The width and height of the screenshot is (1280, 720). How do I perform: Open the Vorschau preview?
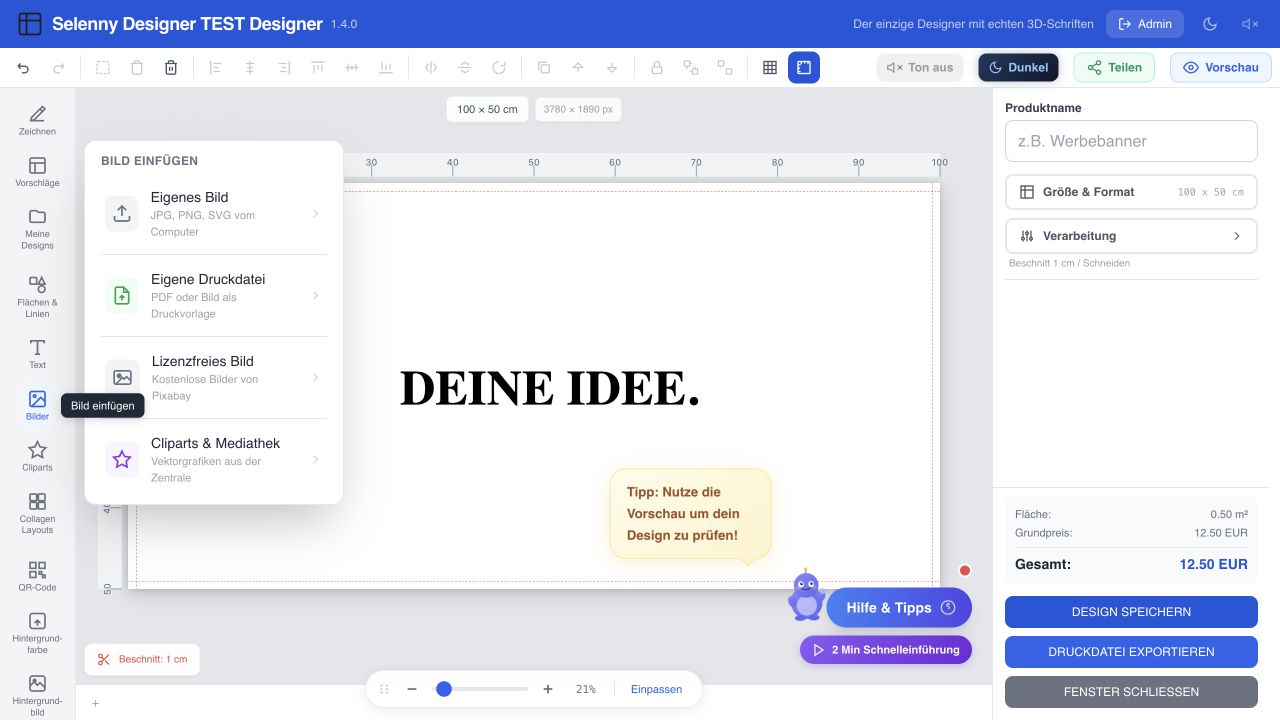pyautogui.click(x=1221, y=68)
